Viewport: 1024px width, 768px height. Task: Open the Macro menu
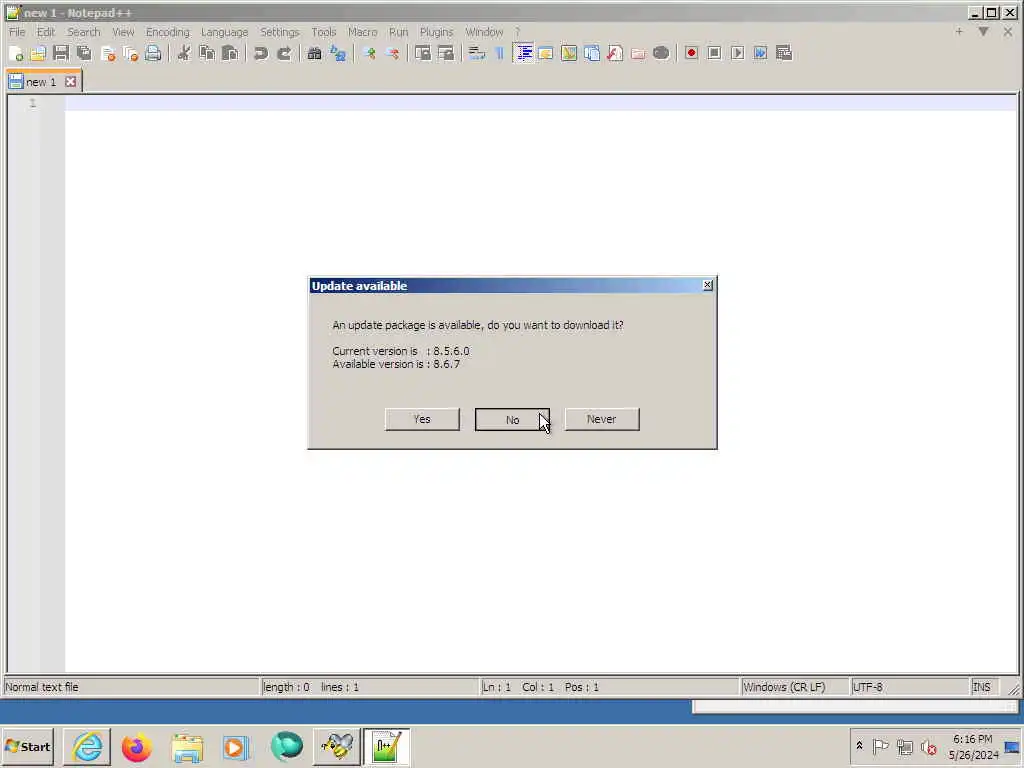point(362,32)
